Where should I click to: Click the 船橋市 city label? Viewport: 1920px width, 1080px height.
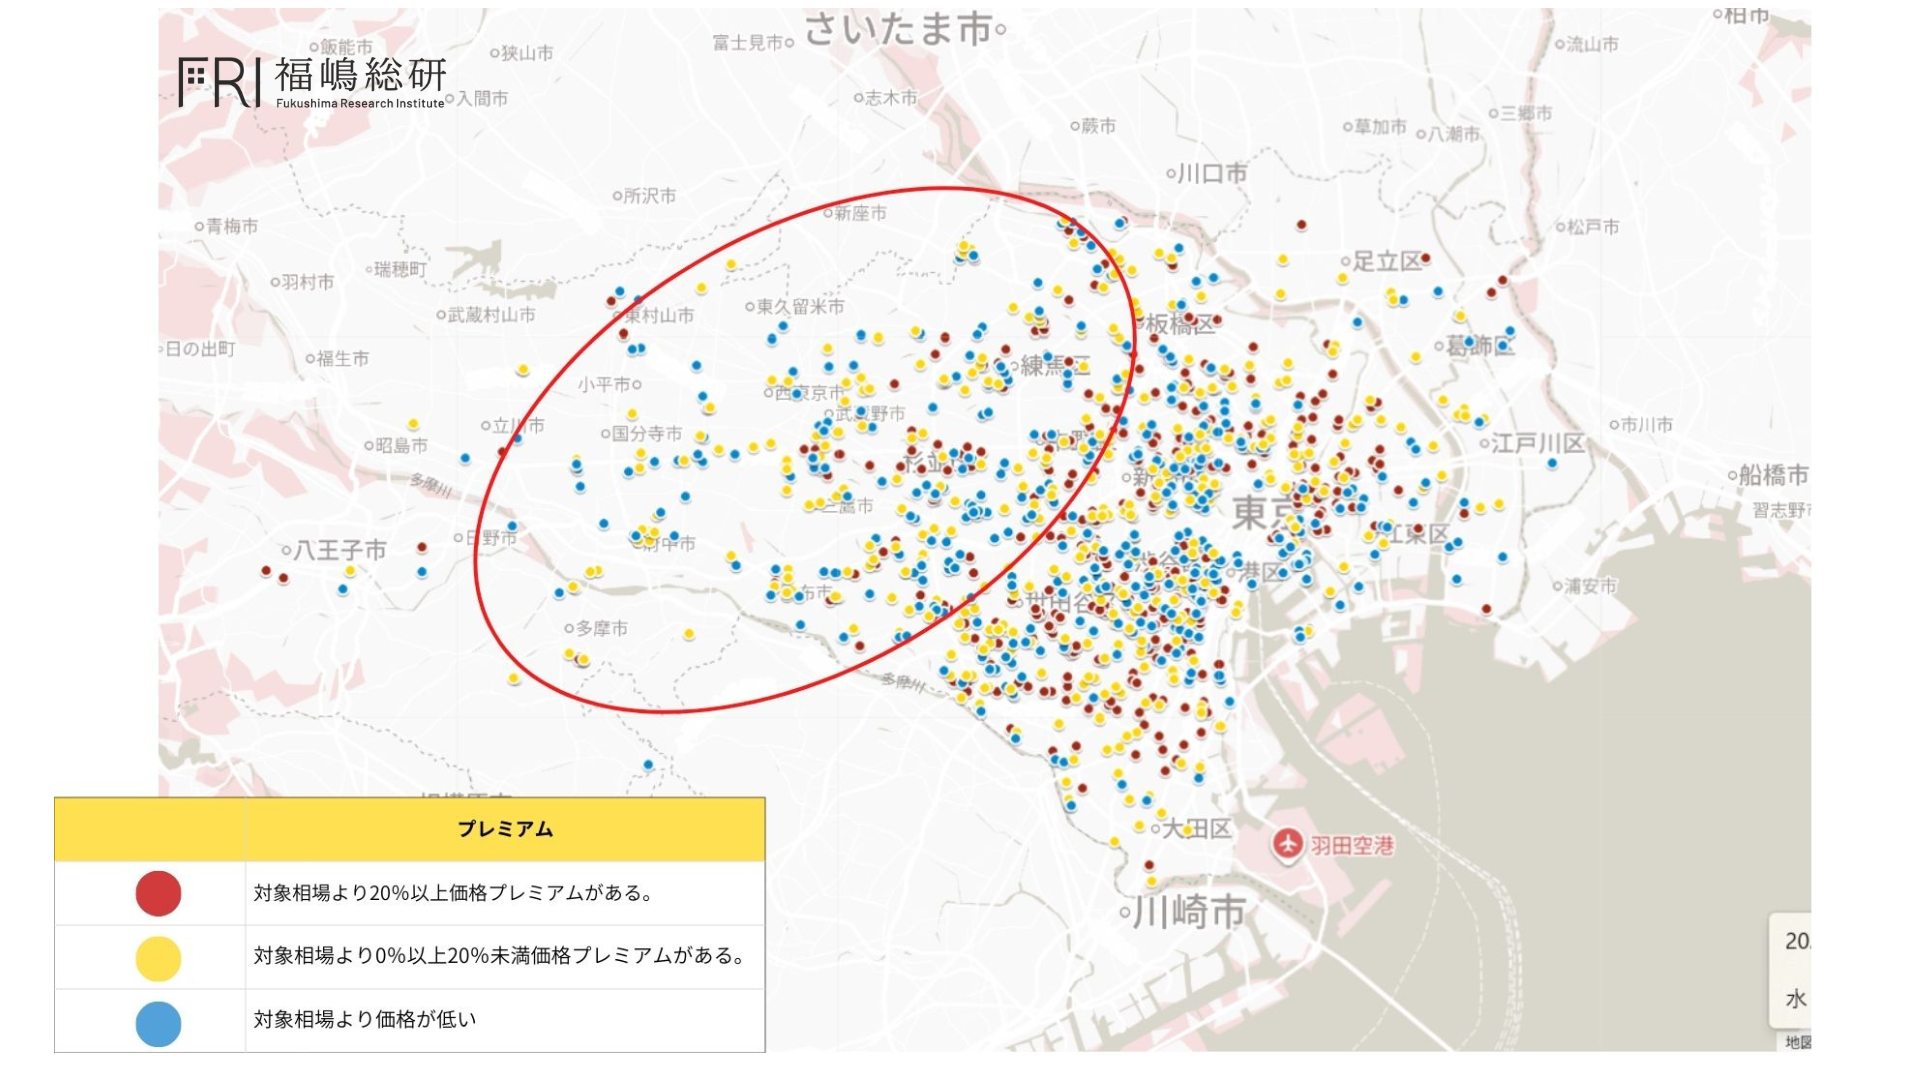(1772, 475)
